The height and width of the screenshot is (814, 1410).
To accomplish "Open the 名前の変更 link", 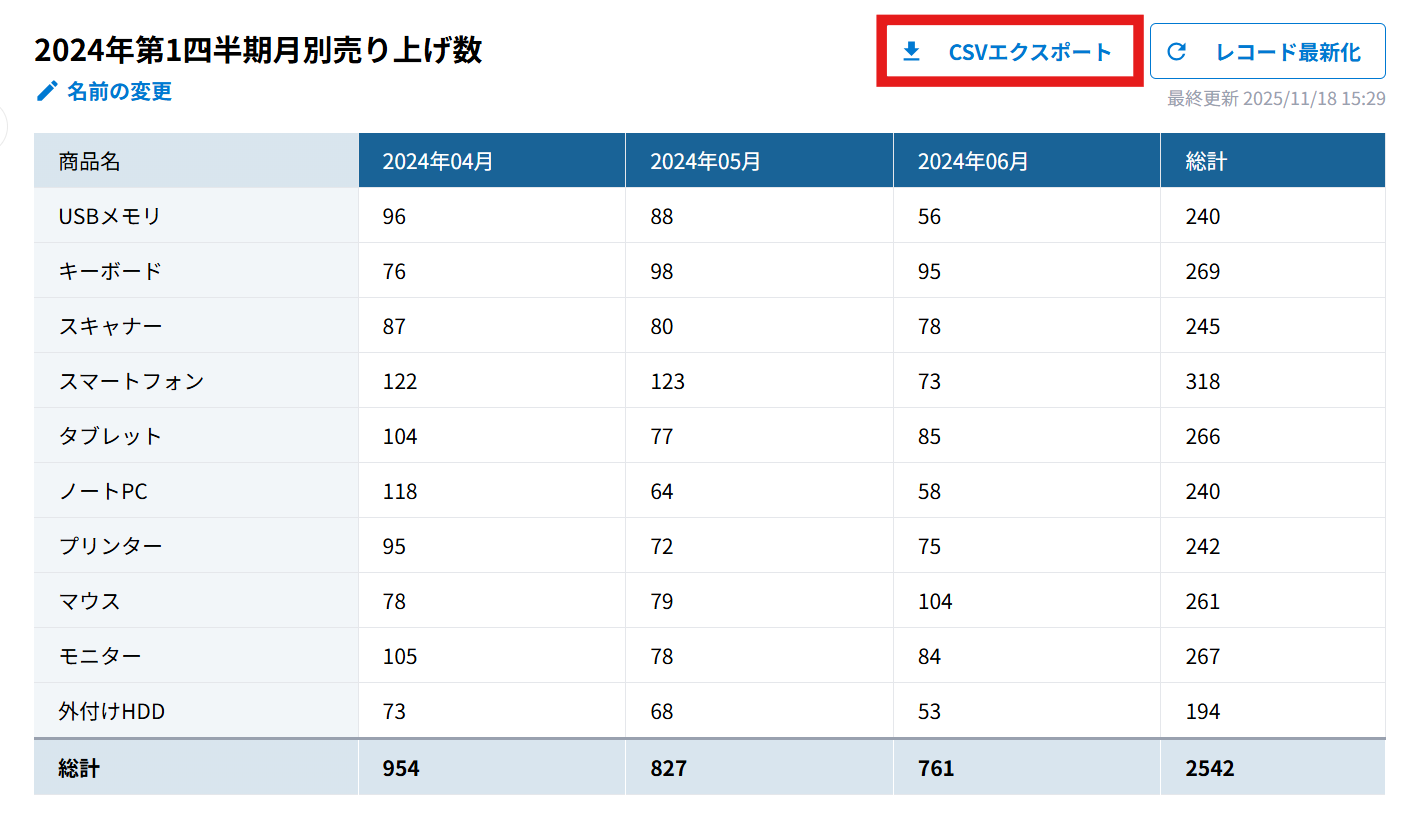I will click(119, 92).
